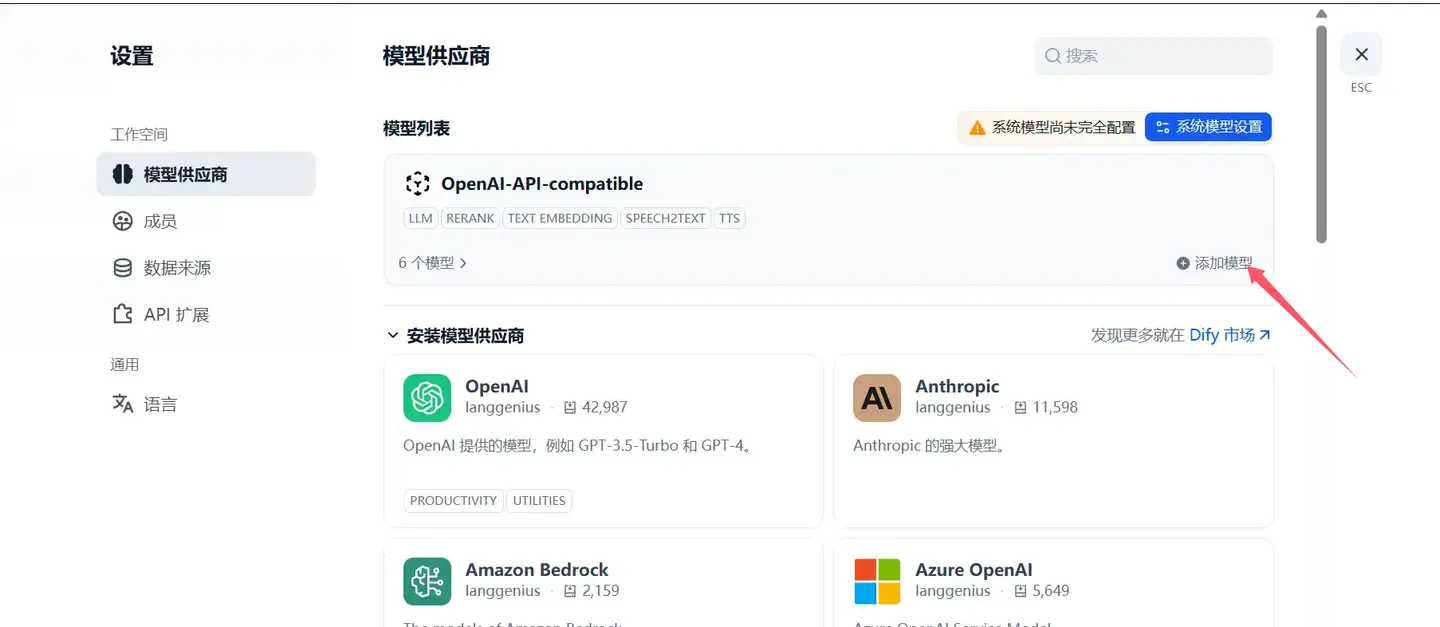Open the 模型供应商 sidebar item
Viewport: 1440px width, 627px height.
coord(206,174)
